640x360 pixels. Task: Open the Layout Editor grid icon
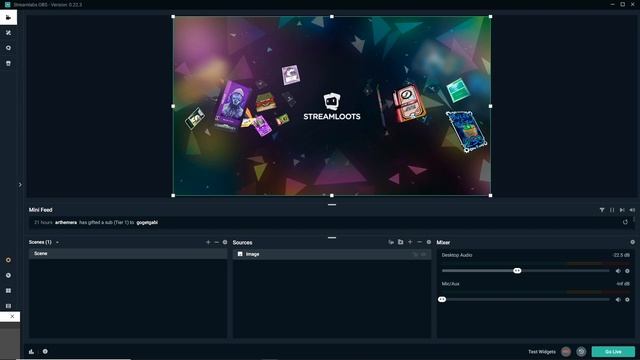click(x=8, y=291)
